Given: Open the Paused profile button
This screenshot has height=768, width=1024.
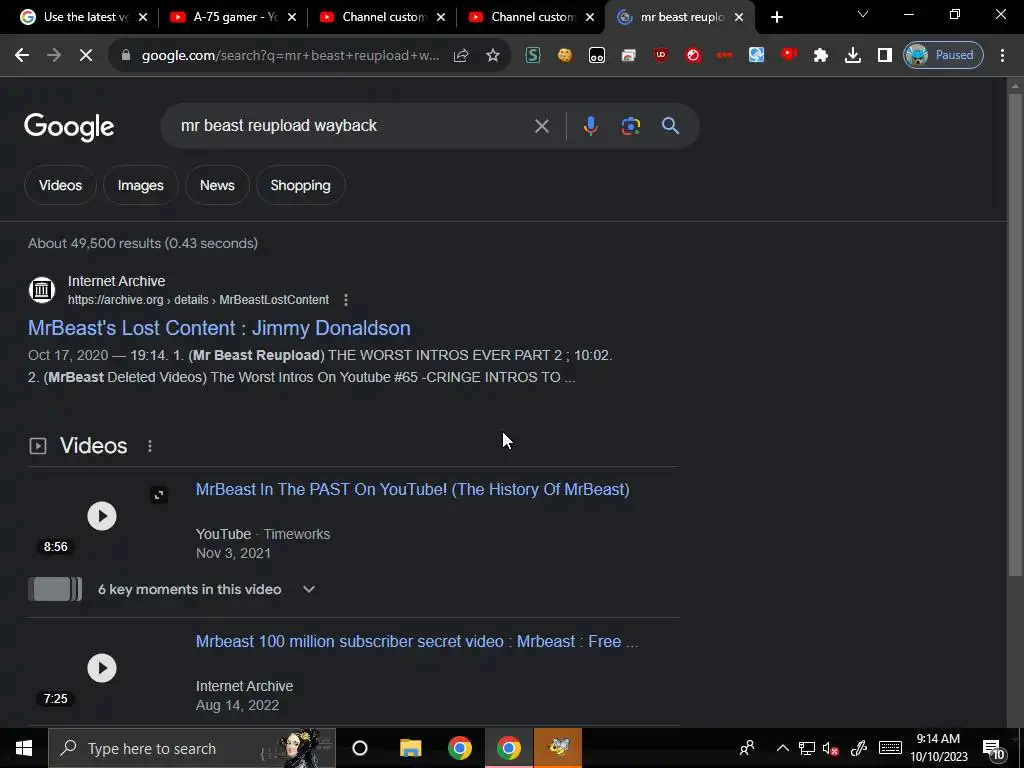Looking at the screenshot, I should [x=943, y=56].
